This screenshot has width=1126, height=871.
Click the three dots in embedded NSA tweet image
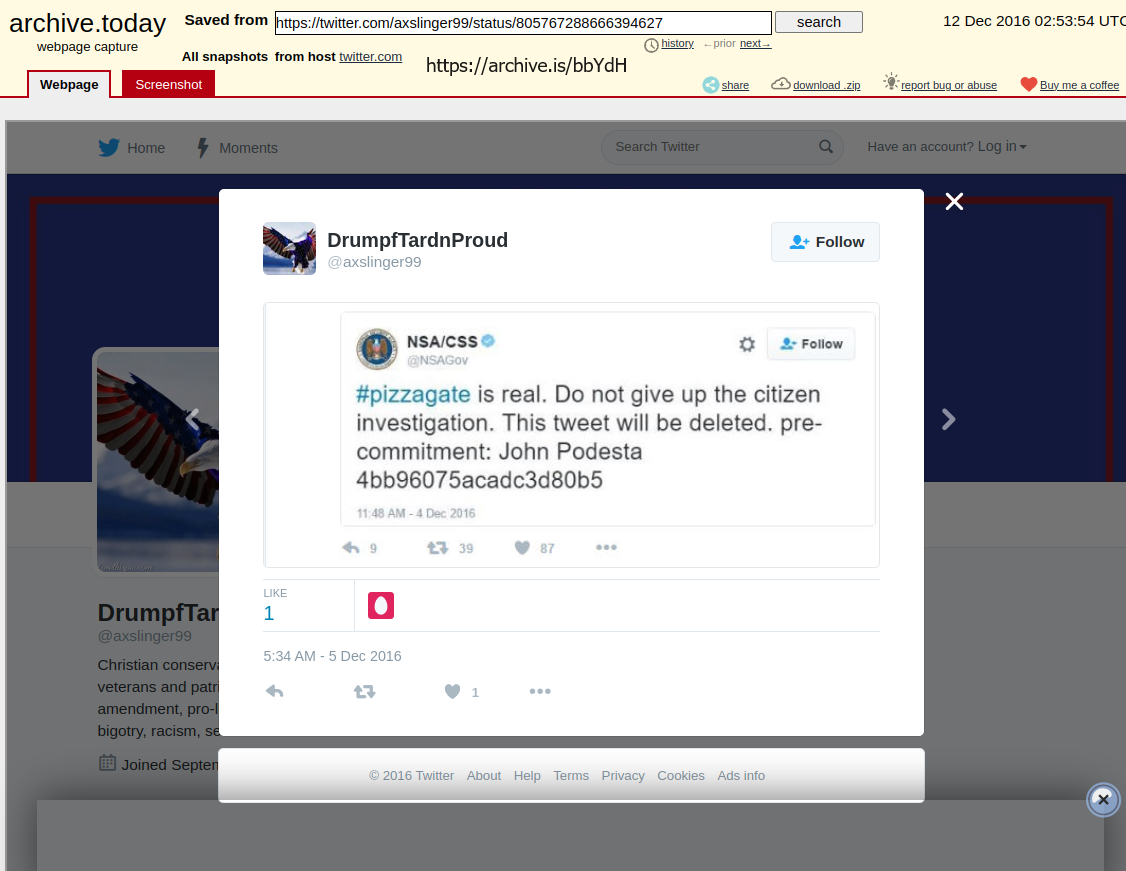[x=606, y=547]
